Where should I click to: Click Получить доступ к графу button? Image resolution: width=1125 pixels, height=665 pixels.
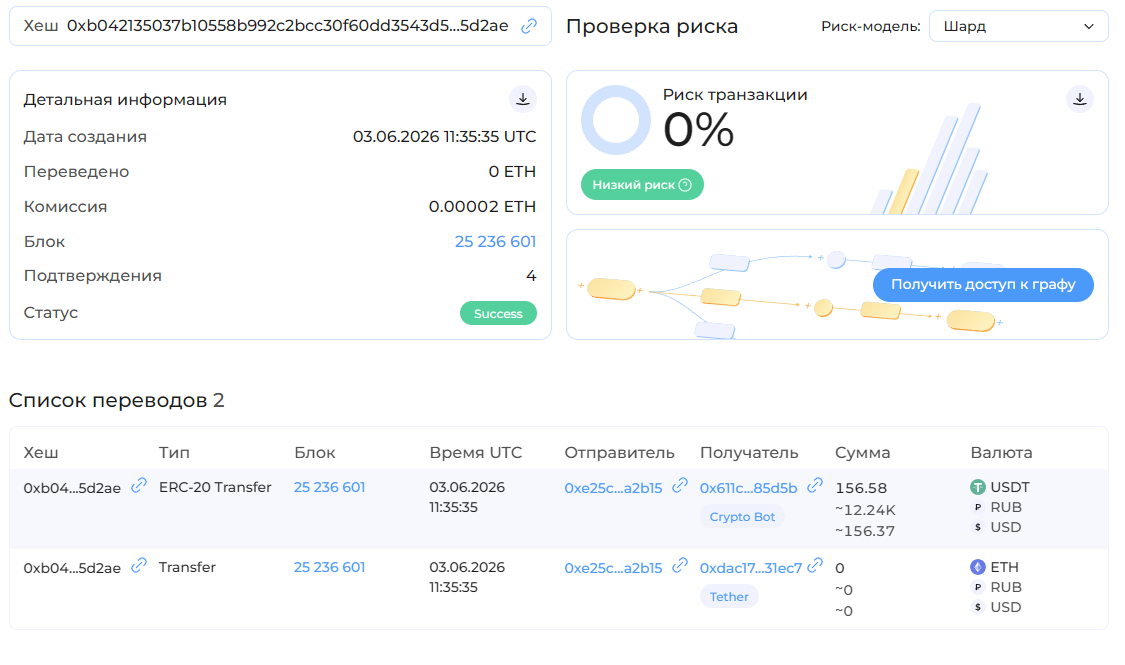coord(983,285)
